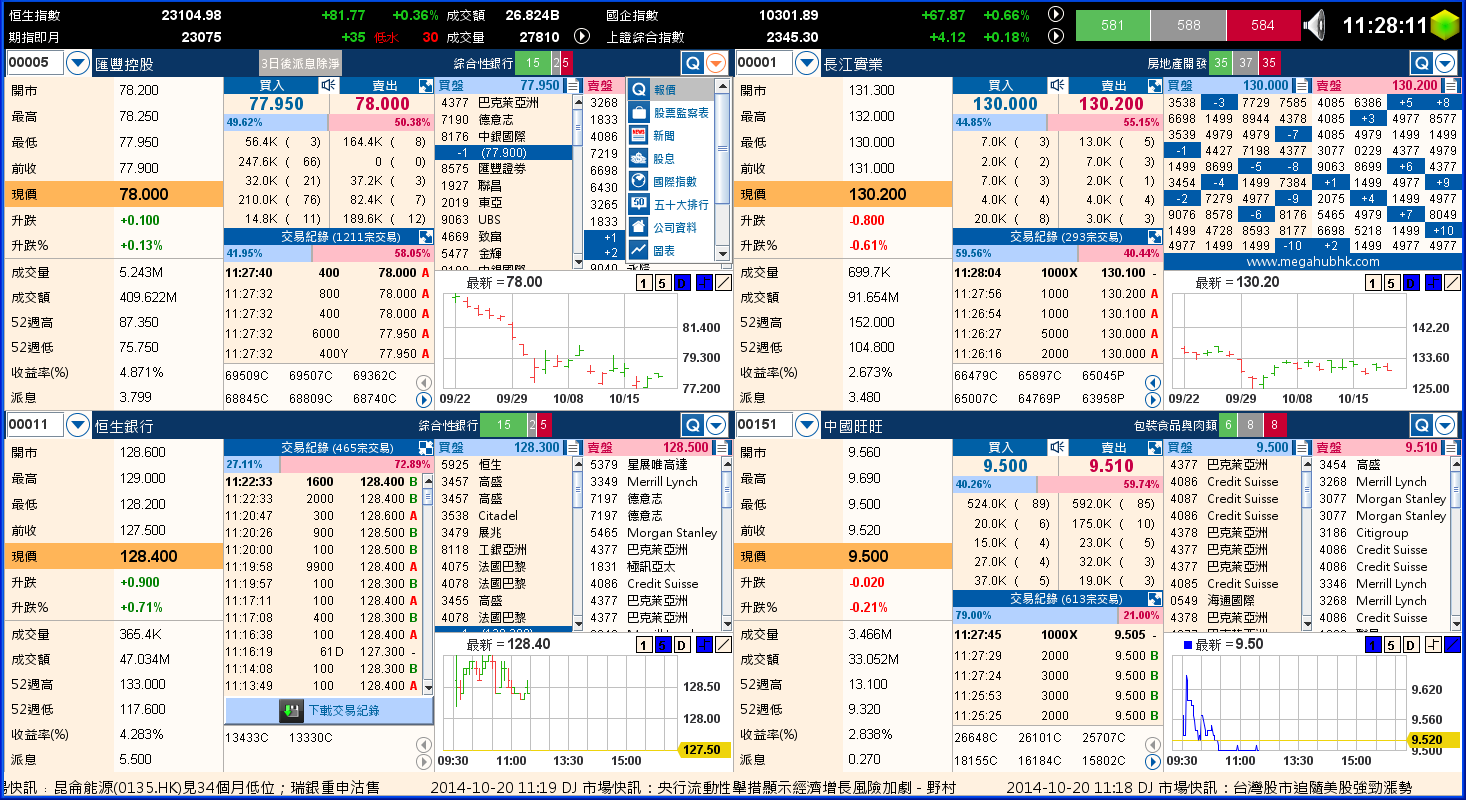Select 股票監察表 in the open menu
Screen dimensions: 1466x800
coord(671,113)
